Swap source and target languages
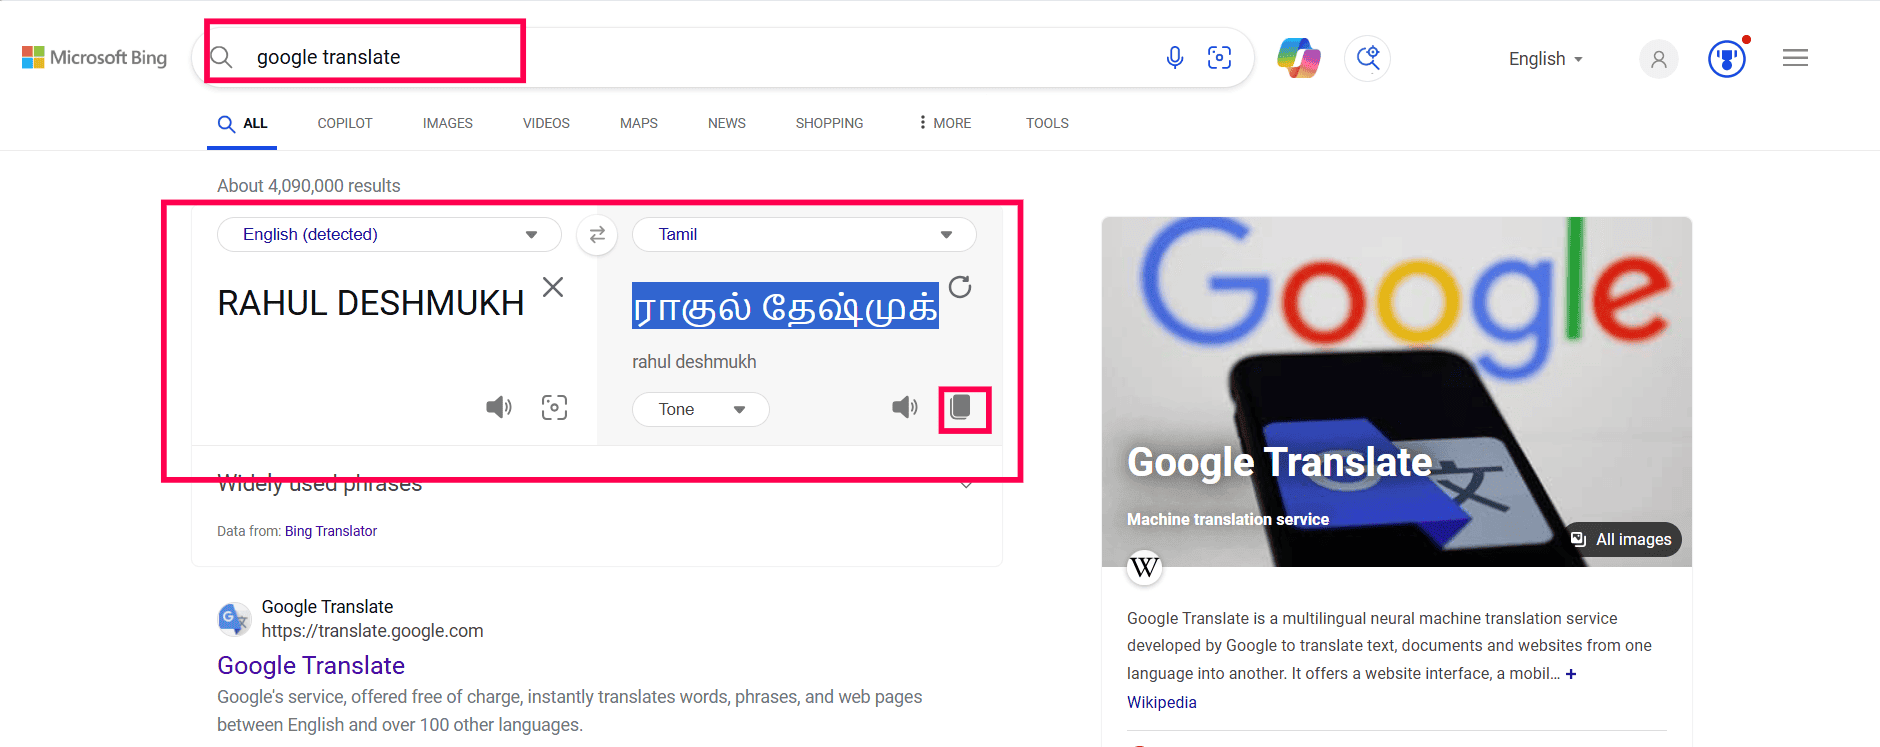 597,235
